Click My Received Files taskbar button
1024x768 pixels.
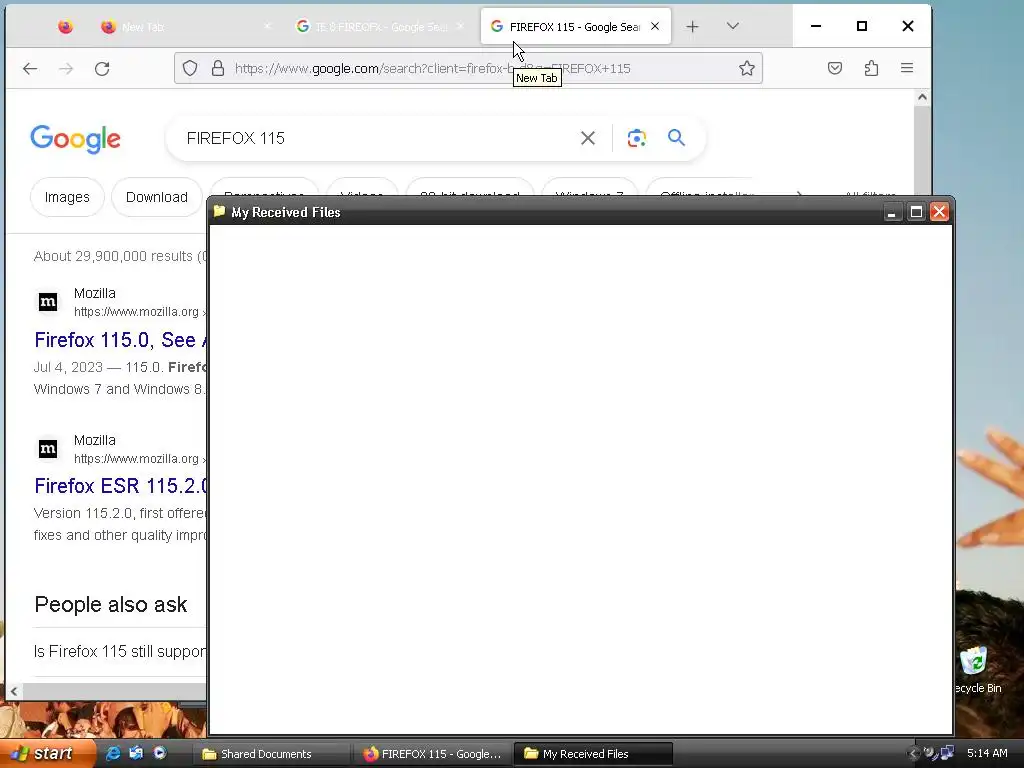tap(593, 754)
